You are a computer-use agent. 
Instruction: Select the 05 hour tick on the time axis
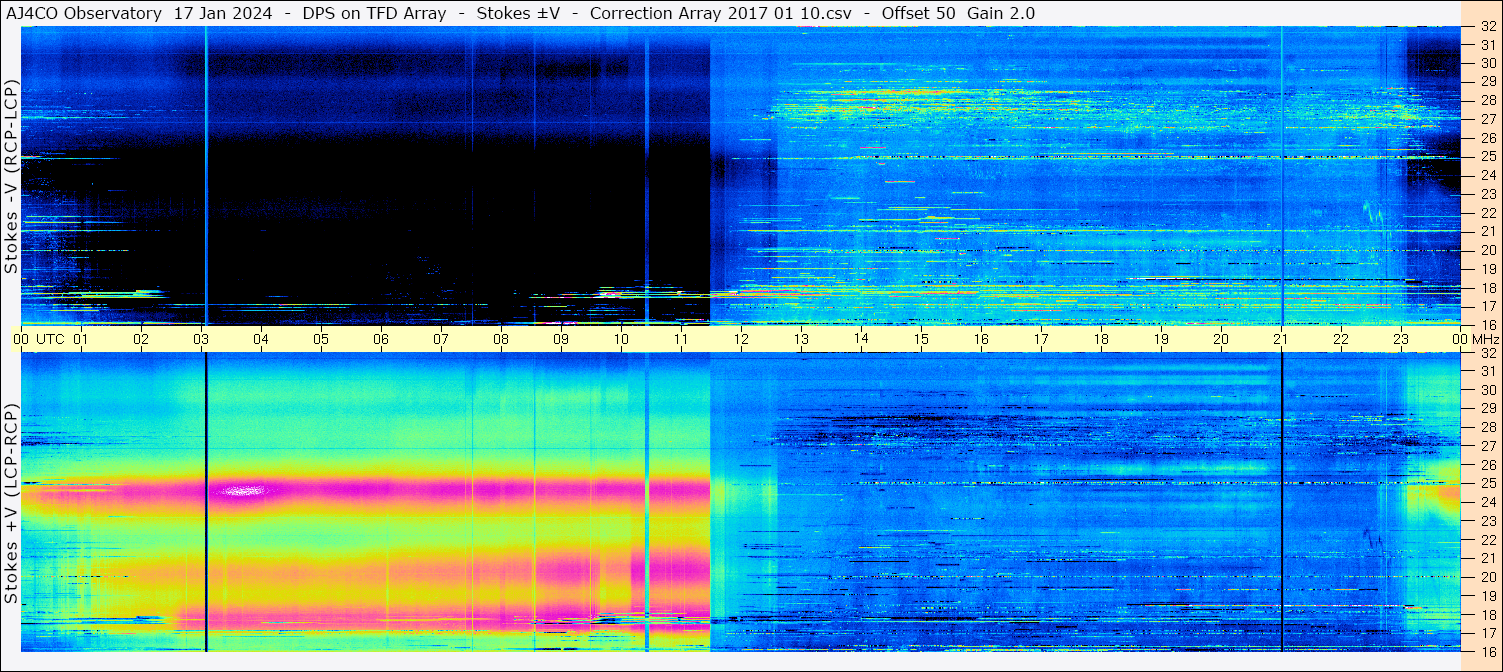coord(321,339)
